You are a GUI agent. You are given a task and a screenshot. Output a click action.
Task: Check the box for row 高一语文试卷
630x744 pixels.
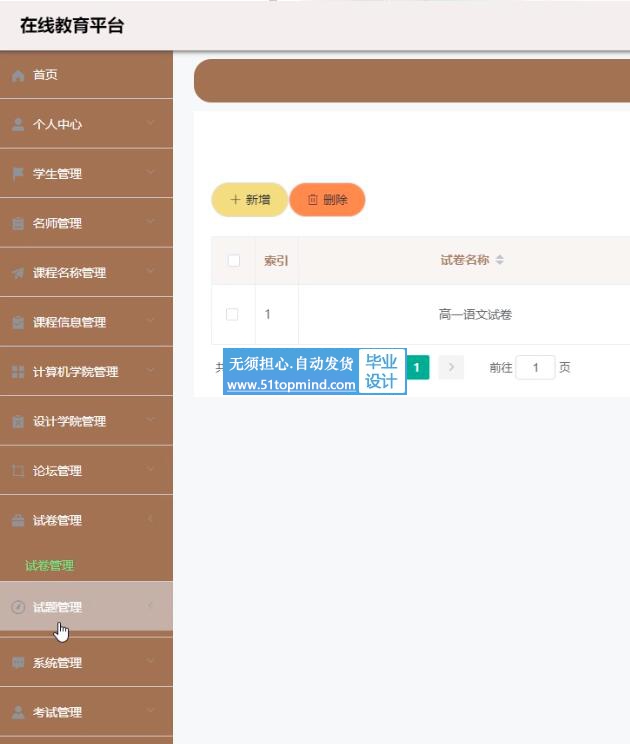click(x=232, y=315)
